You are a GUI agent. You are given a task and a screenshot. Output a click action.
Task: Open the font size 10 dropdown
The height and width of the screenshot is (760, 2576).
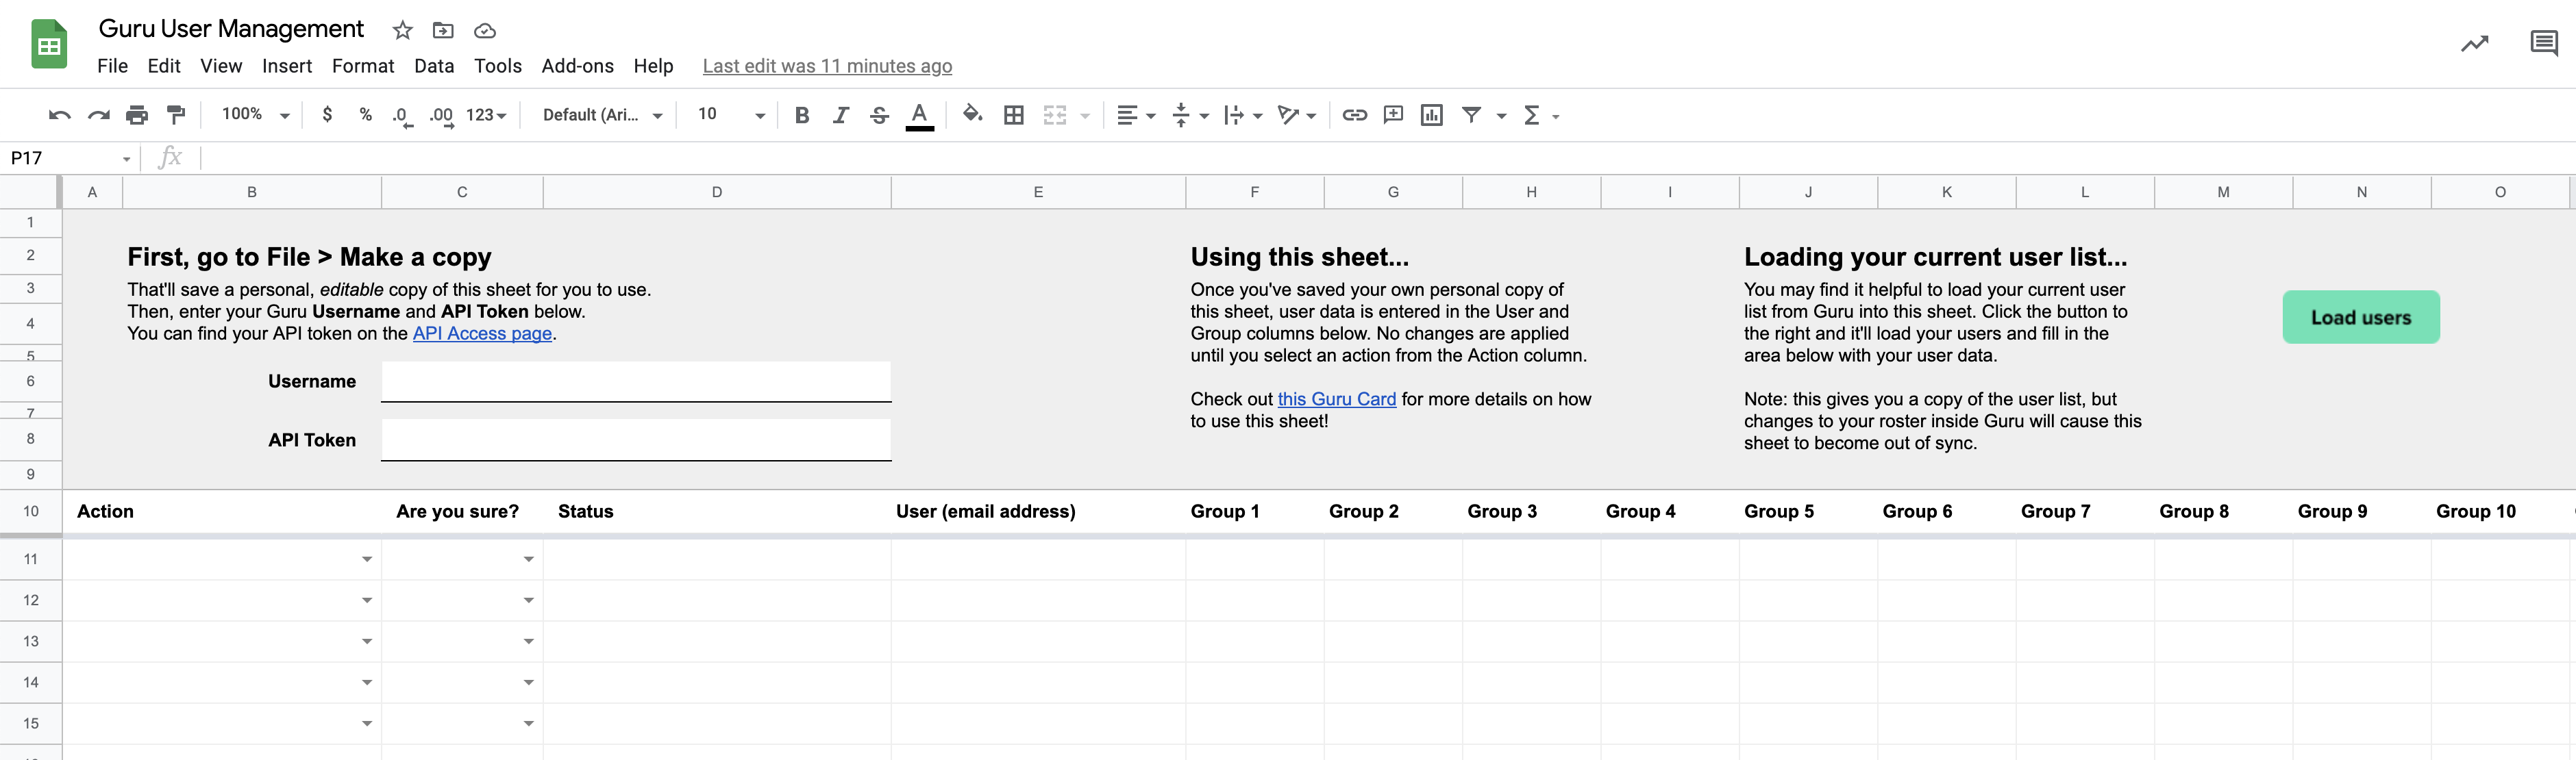point(731,115)
